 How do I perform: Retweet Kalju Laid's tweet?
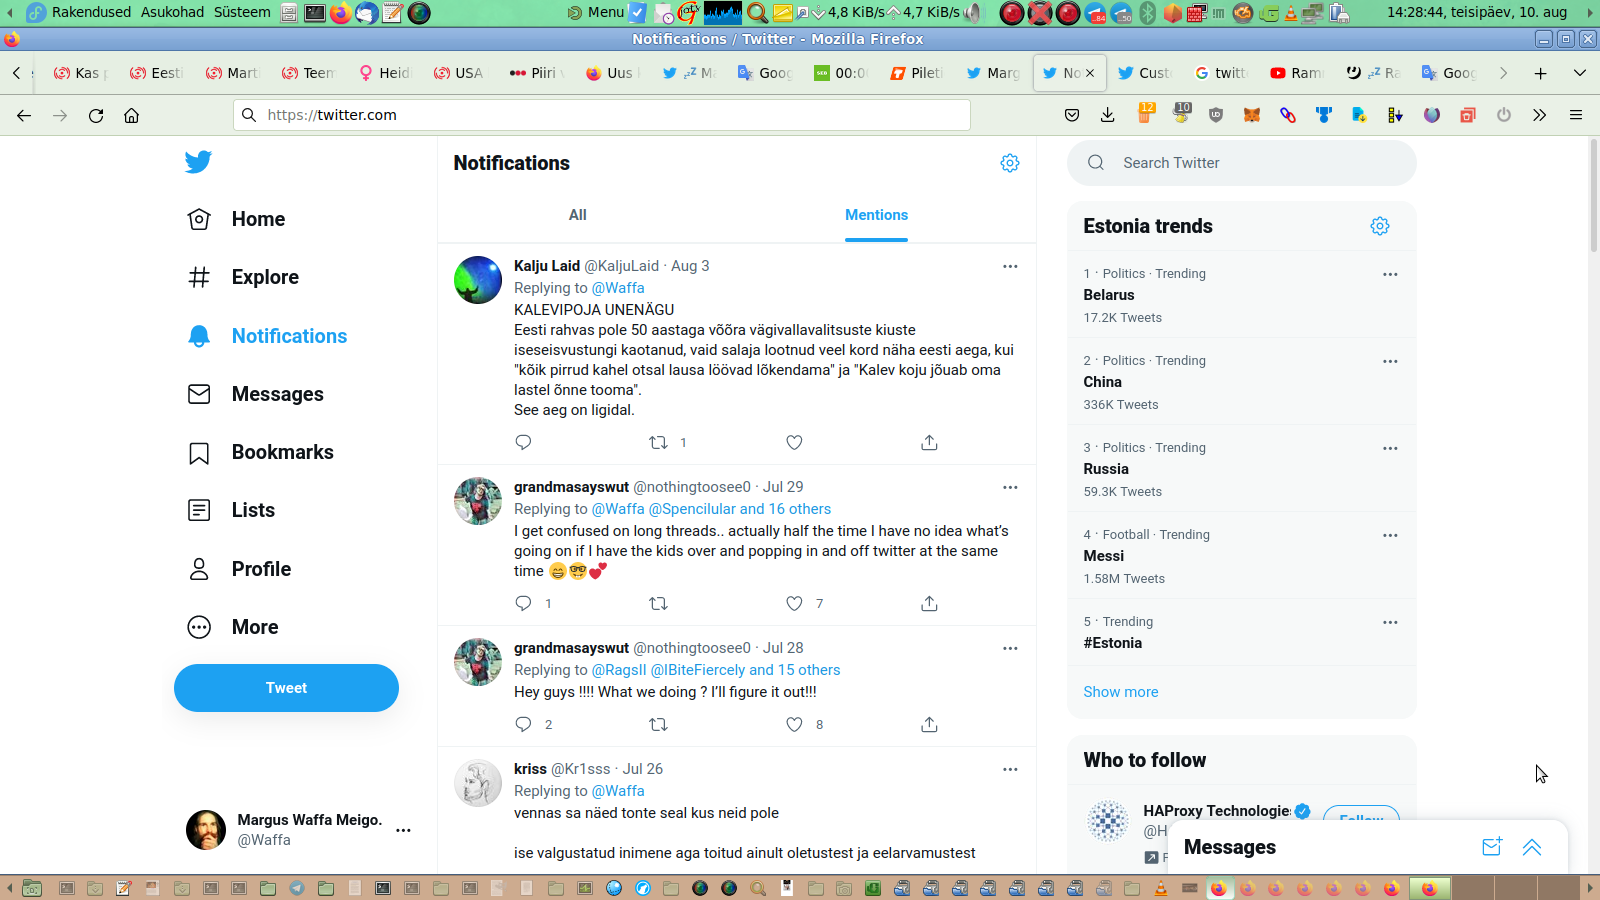click(x=658, y=442)
